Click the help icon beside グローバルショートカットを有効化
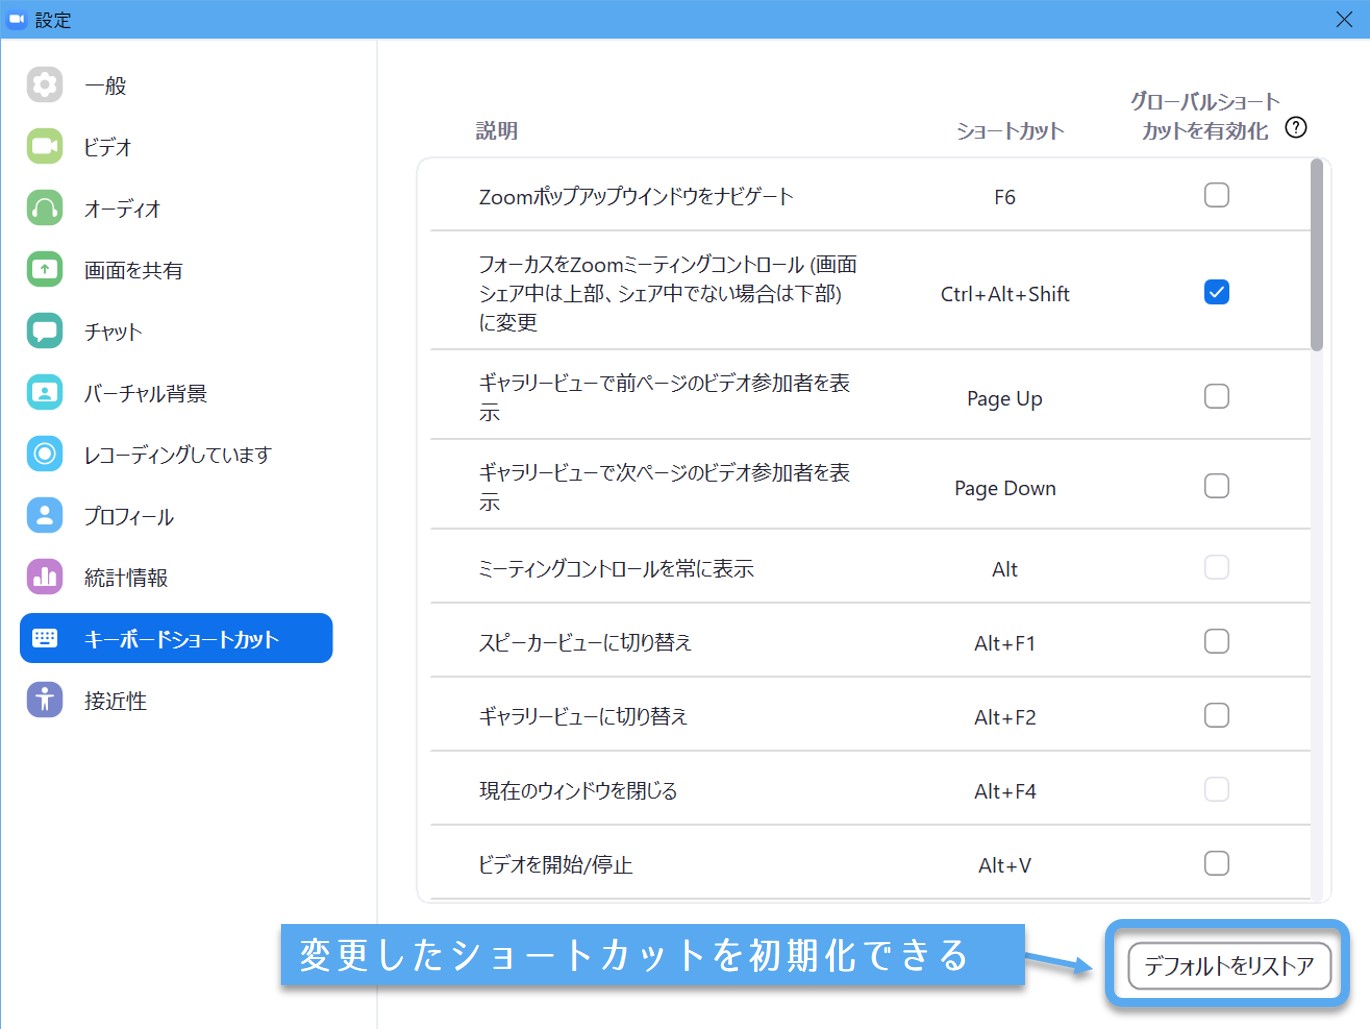 pos(1296,128)
